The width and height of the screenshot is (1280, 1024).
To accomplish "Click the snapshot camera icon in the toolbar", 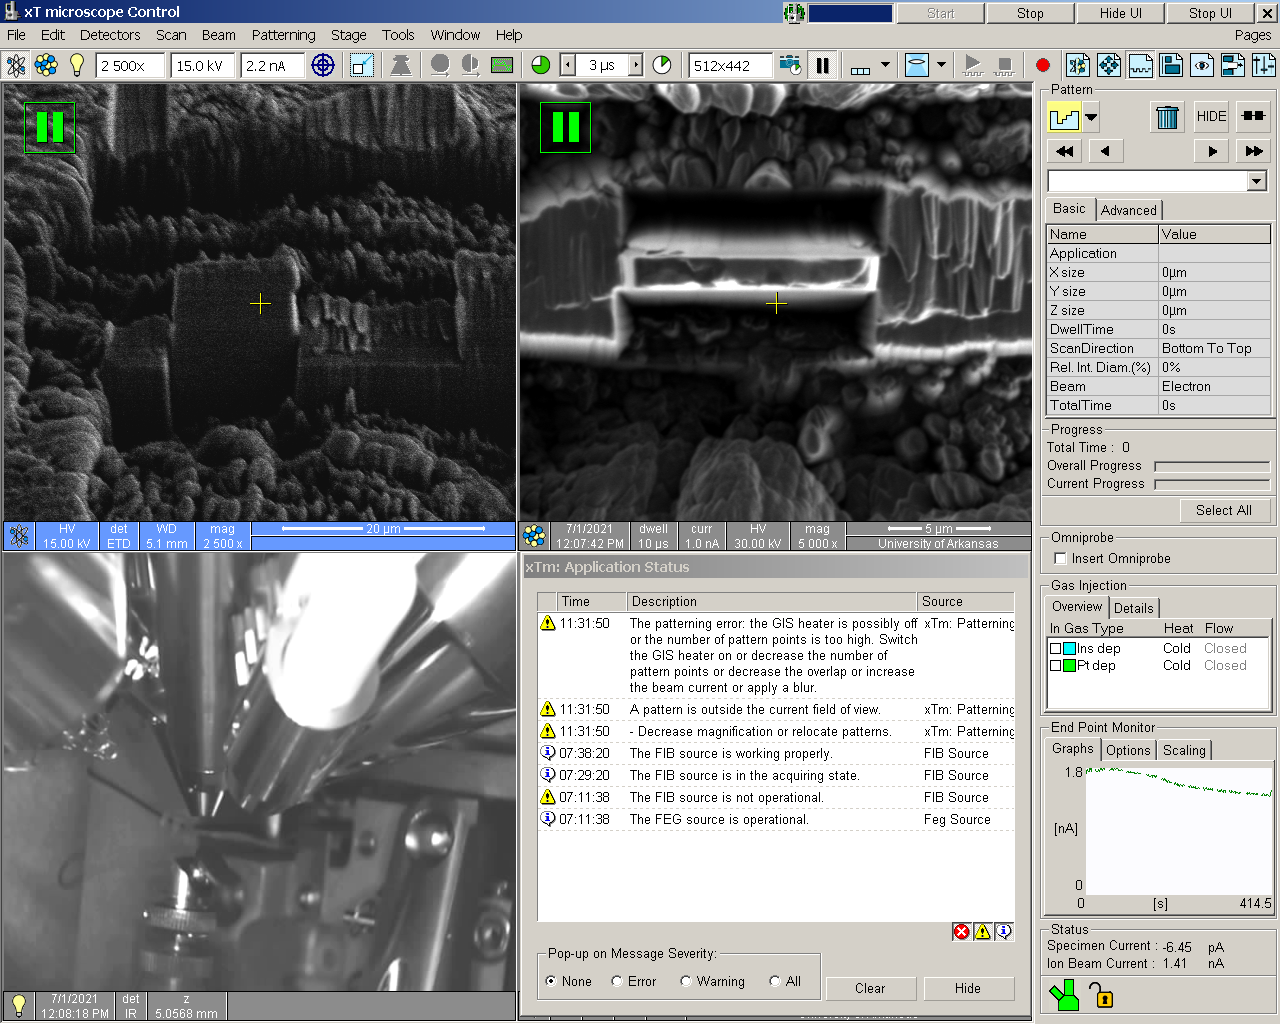I will pos(790,66).
